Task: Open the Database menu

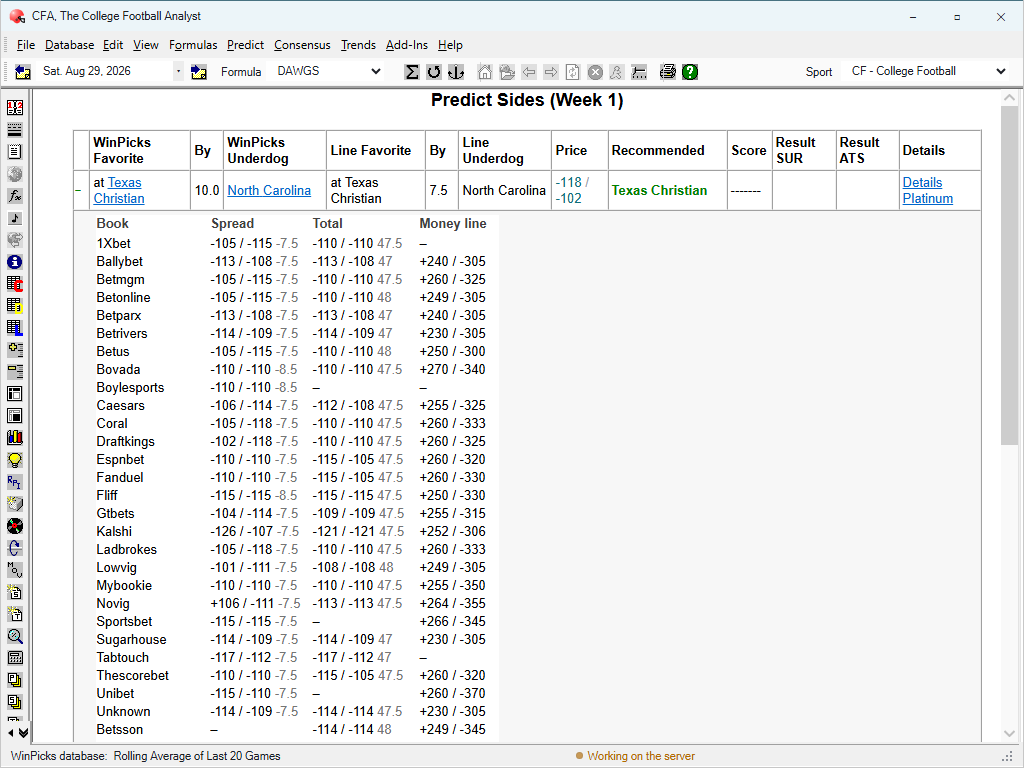Action: click(x=69, y=45)
